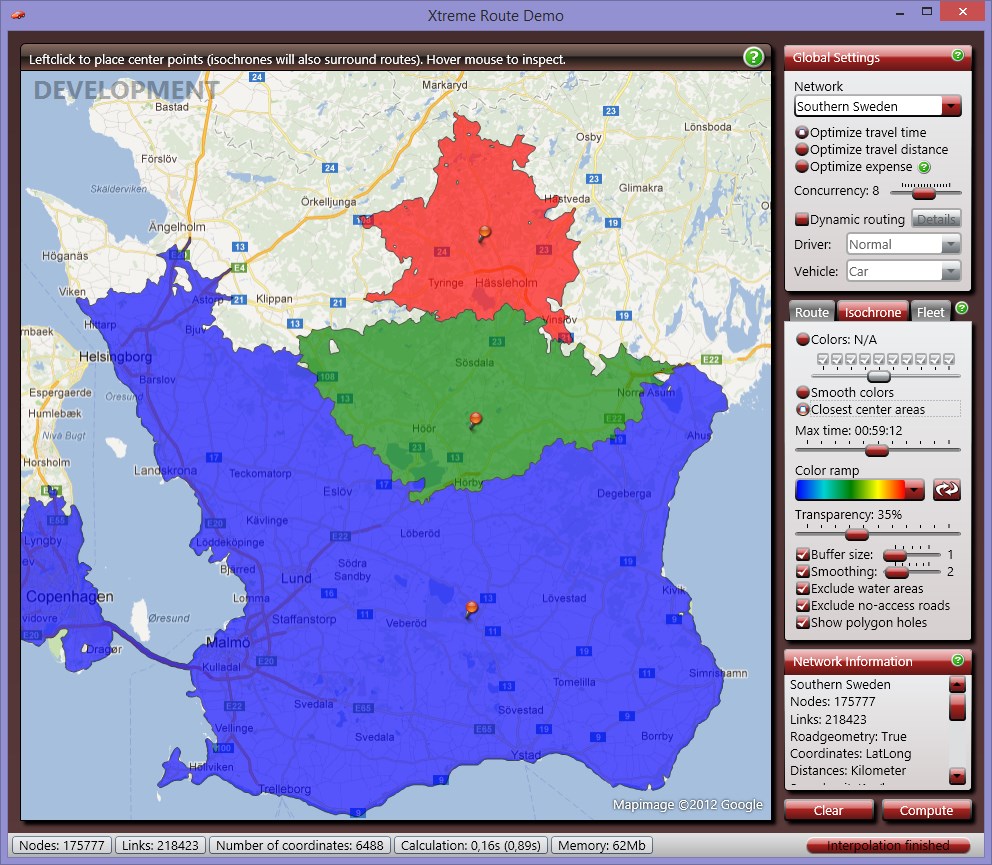Uncheck Exclude water areas
The image size is (992, 865).
(802, 589)
